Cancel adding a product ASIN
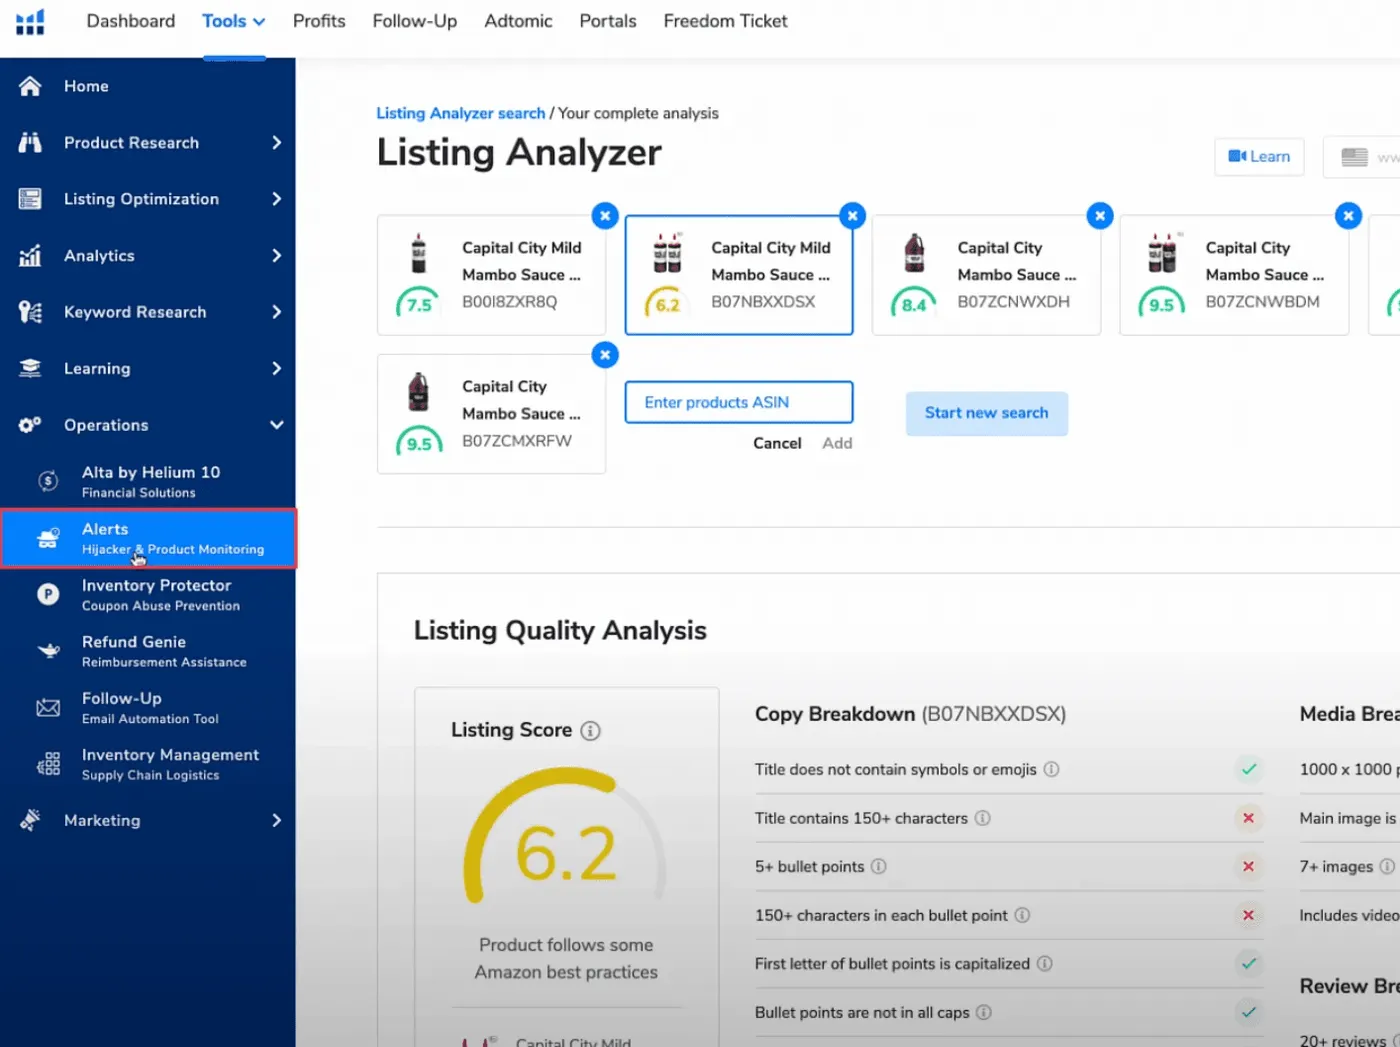Image resolution: width=1400 pixels, height=1047 pixels. click(777, 443)
